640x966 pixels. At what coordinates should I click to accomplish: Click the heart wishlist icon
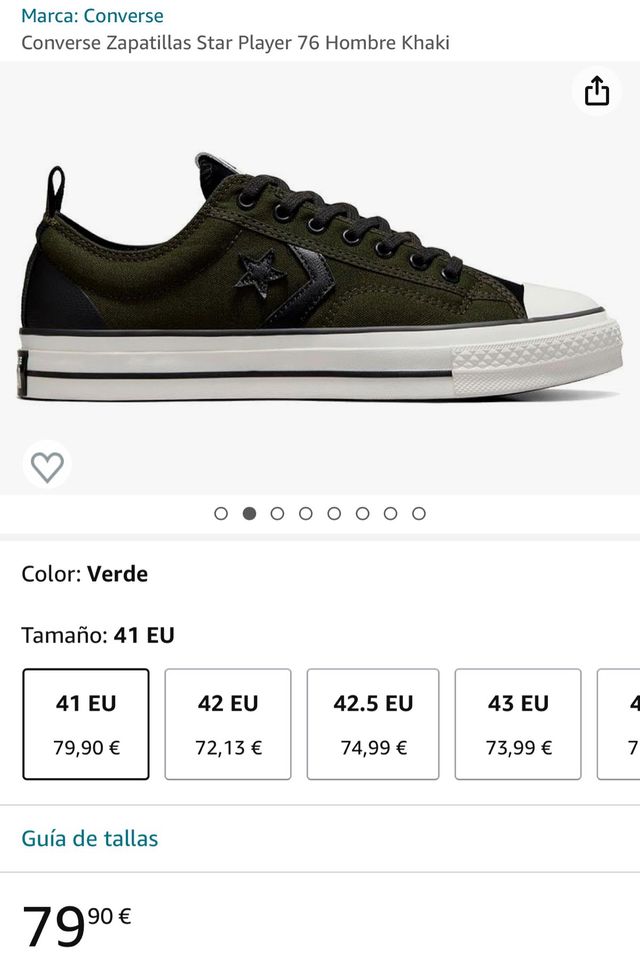click(x=45, y=464)
